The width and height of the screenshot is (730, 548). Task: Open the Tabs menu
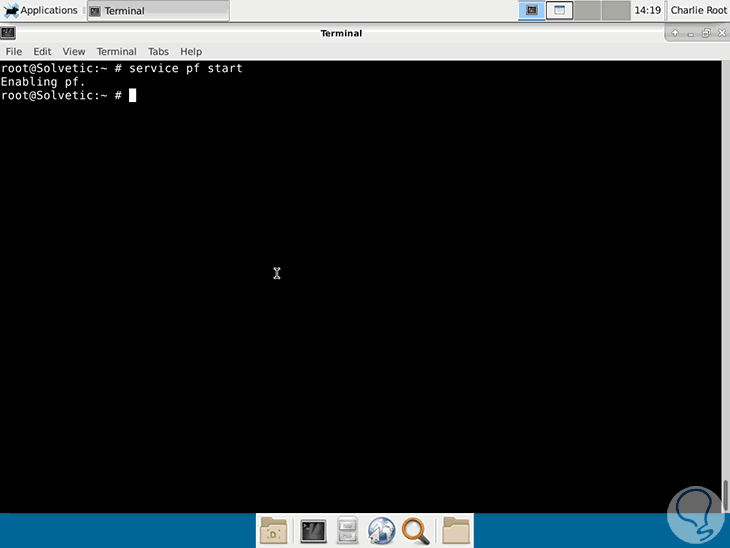click(x=158, y=51)
